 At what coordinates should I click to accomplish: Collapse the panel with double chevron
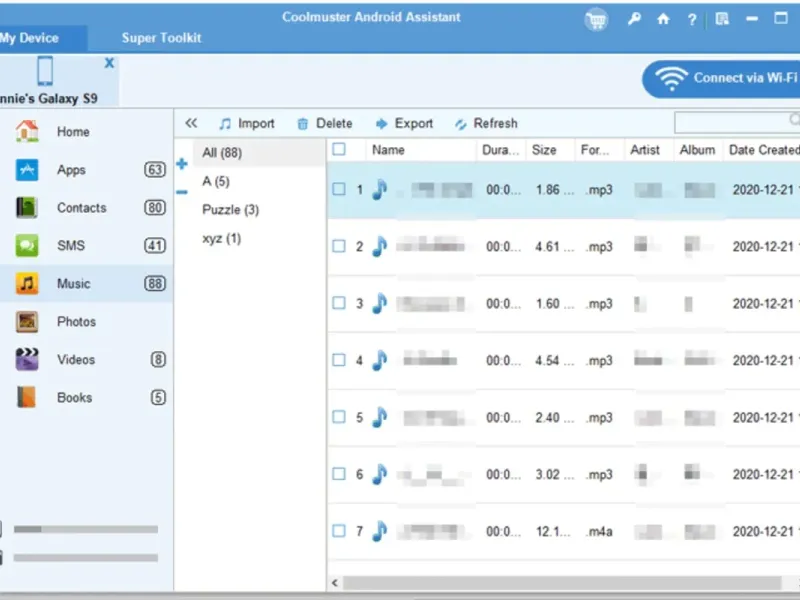191,123
